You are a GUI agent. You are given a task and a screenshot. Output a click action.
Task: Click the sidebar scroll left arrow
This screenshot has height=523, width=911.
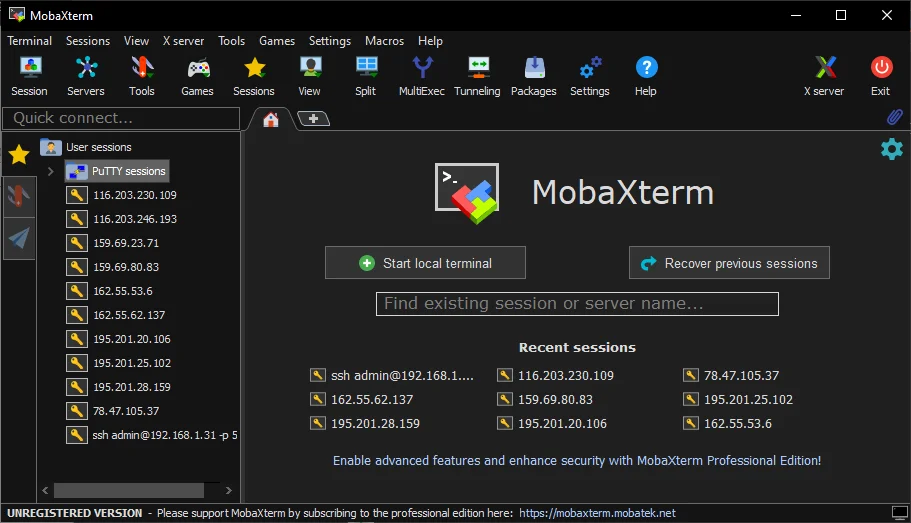click(45, 490)
